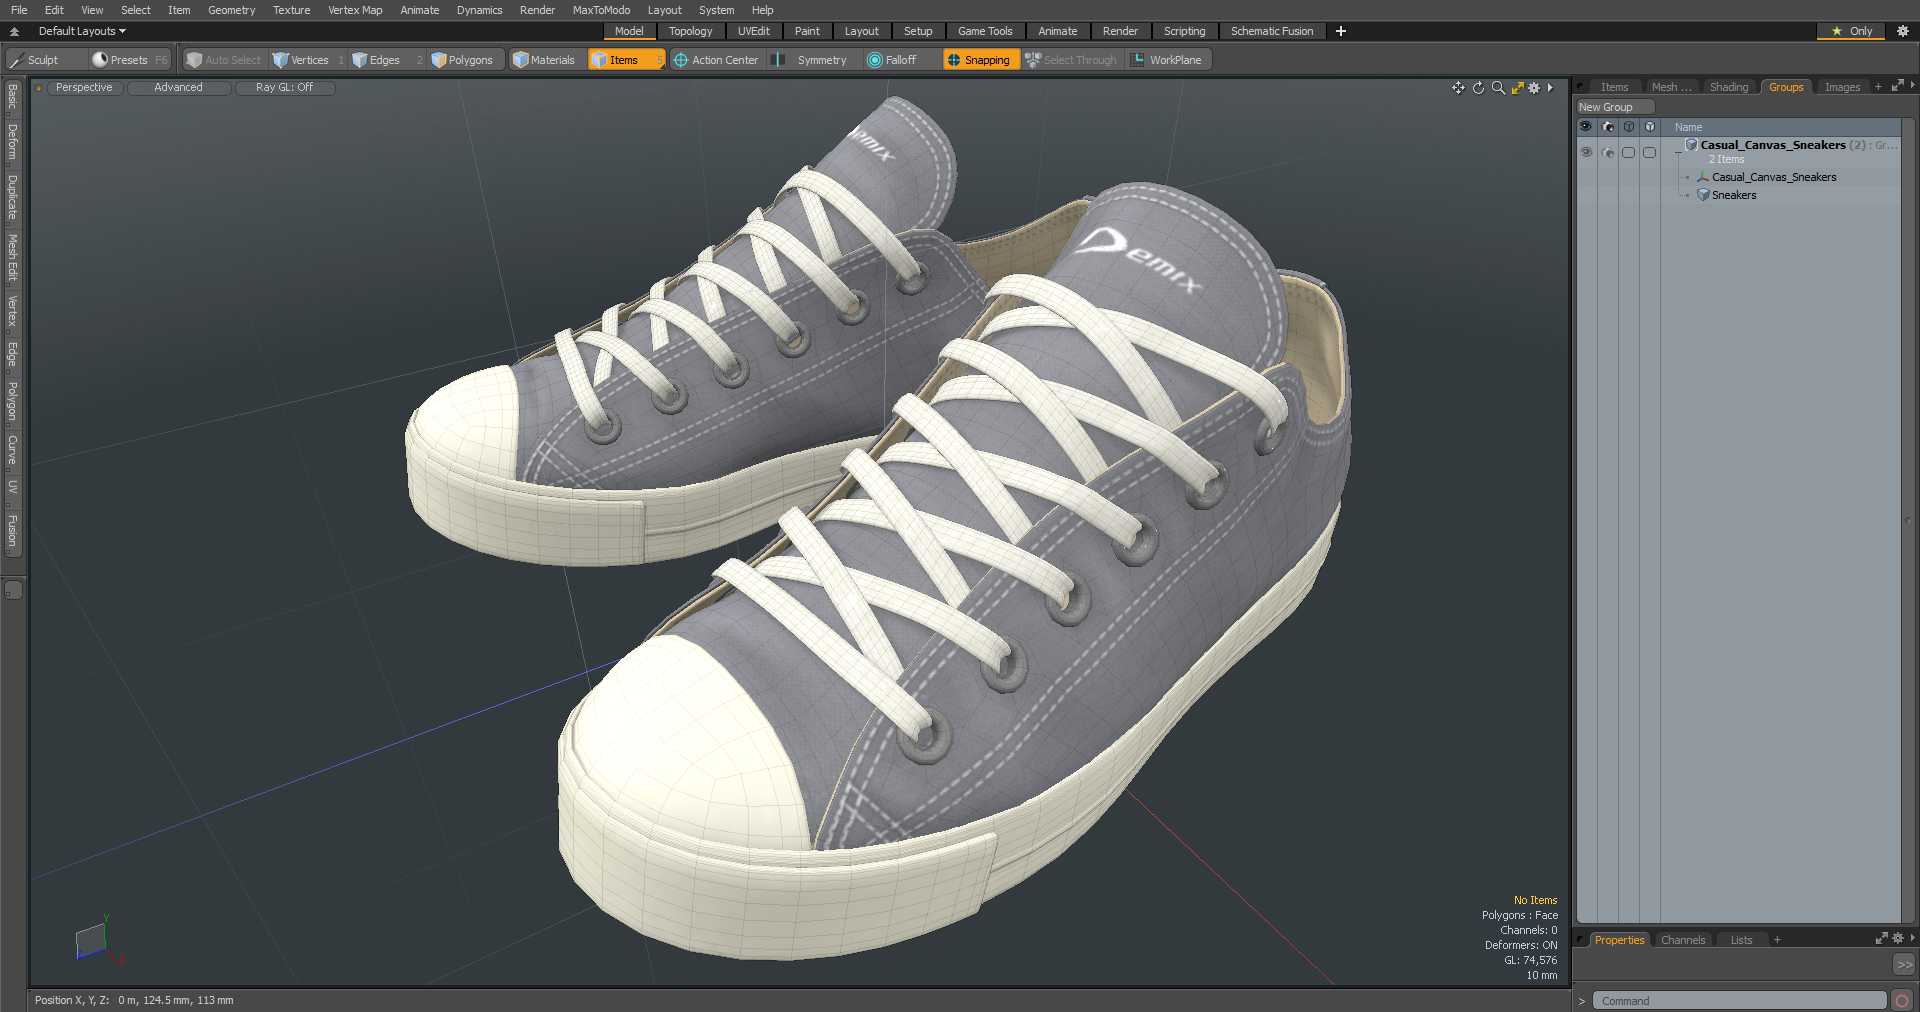
Task: Open the Lists tab
Action: pyautogui.click(x=1741, y=940)
